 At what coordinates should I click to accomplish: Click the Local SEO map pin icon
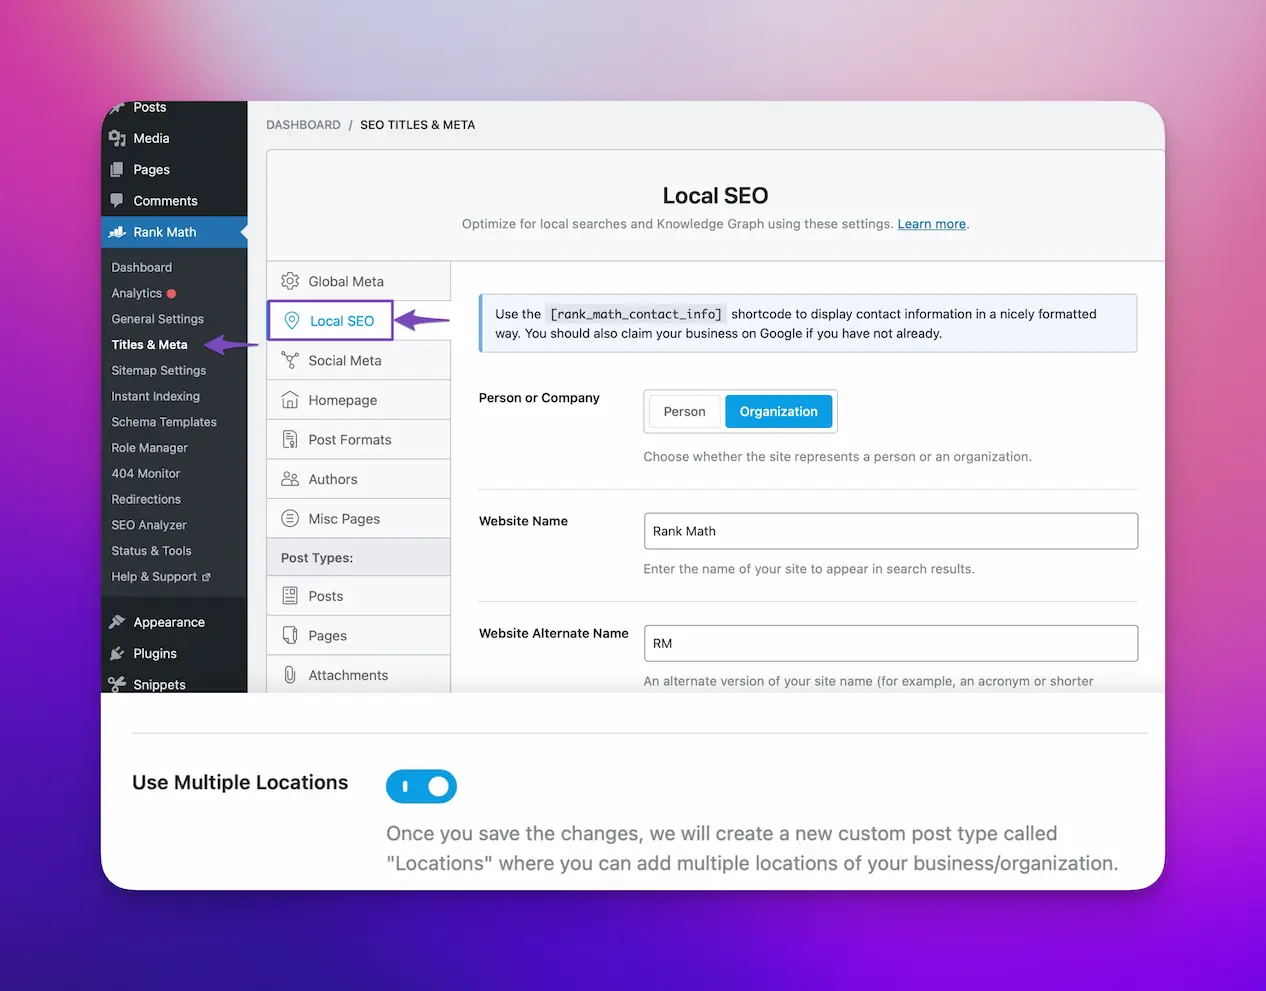coord(292,321)
